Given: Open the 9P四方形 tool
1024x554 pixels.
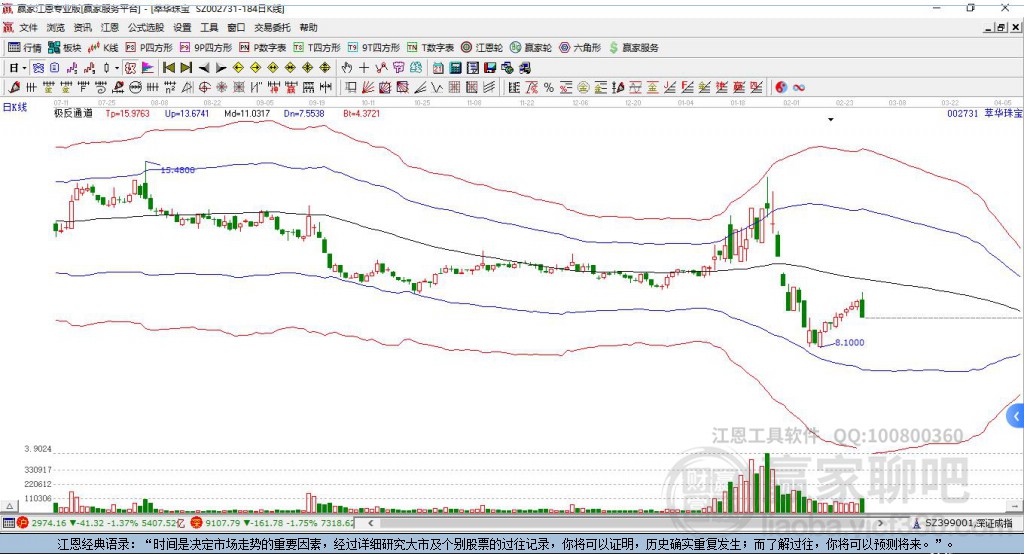Looking at the screenshot, I should [x=206, y=48].
